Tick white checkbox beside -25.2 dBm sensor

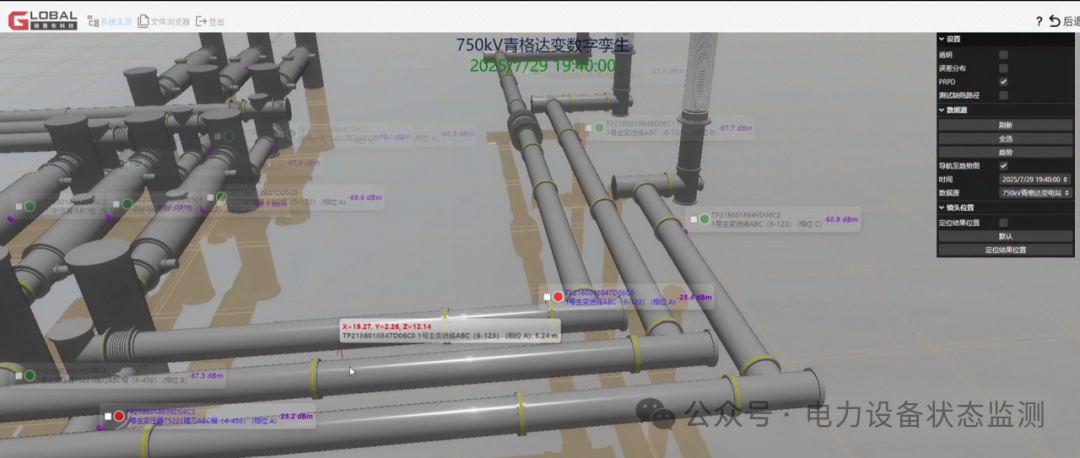[x=107, y=416]
